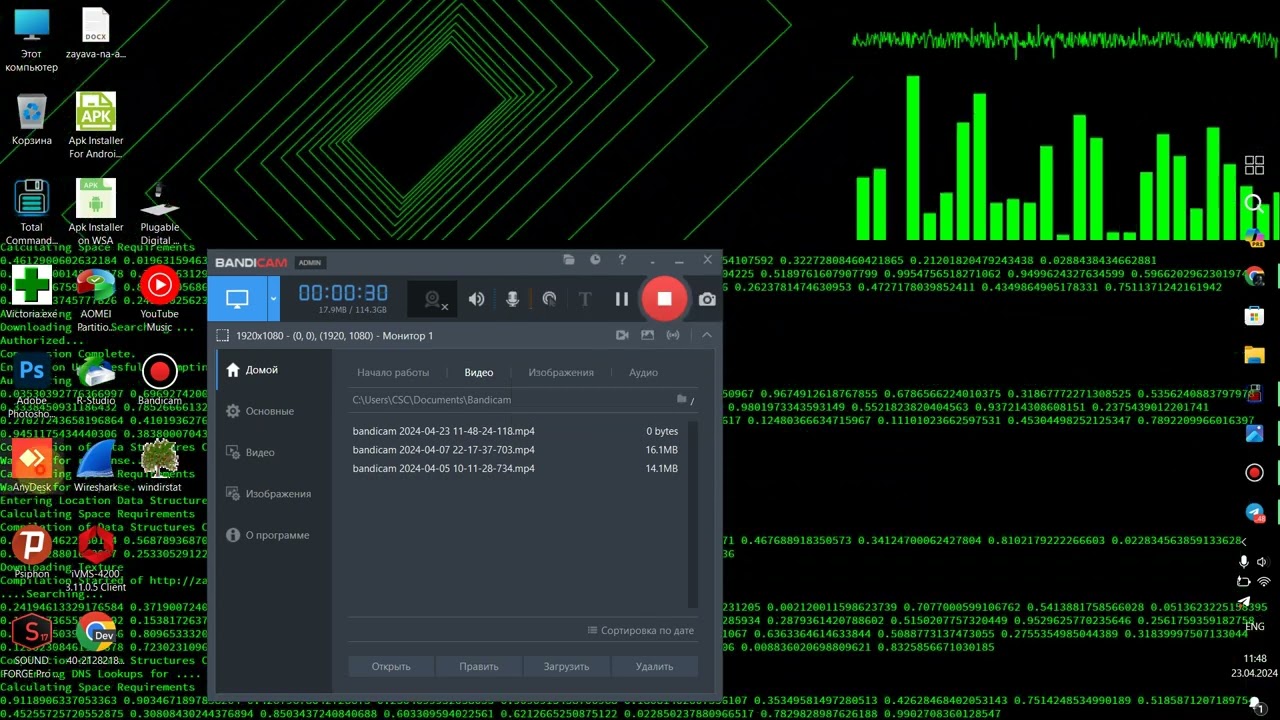Click broadcast signal icon in status bar
Image resolution: width=1280 pixels, height=720 pixels.
point(673,335)
